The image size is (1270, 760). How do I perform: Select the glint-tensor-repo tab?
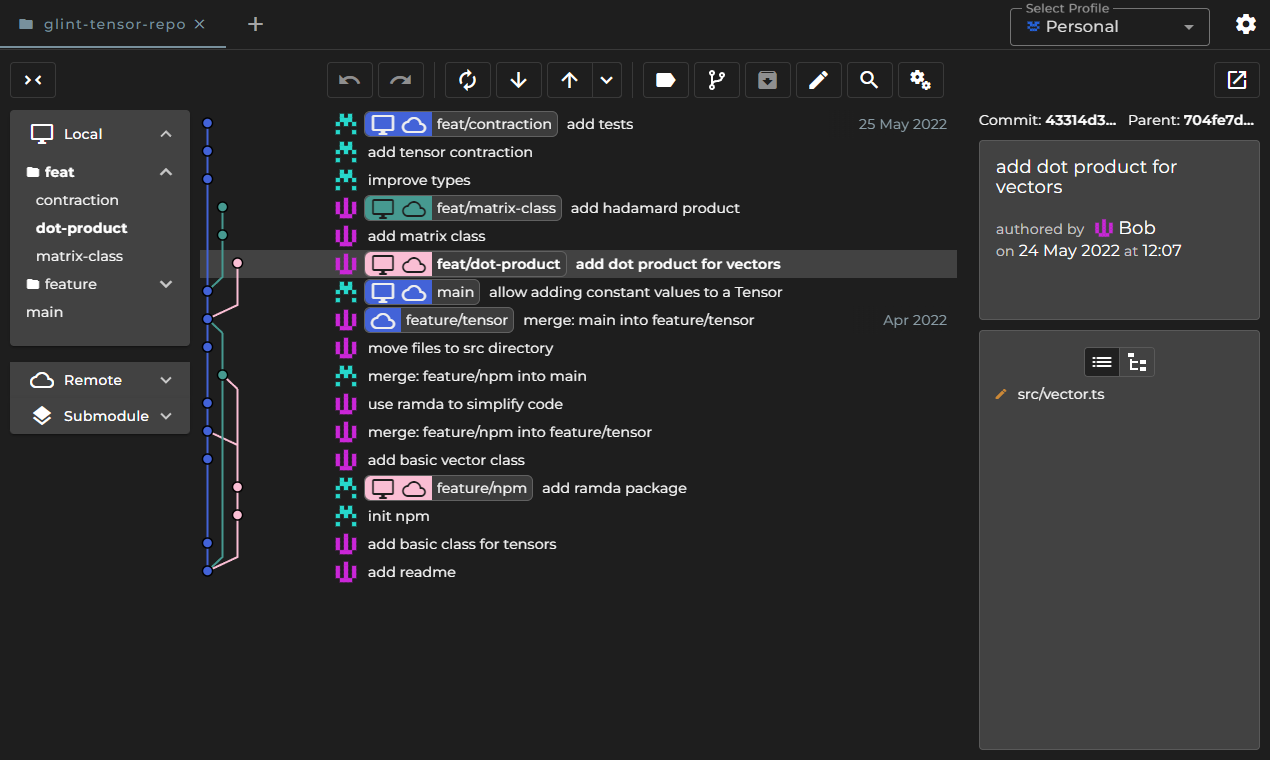[x=113, y=24]
